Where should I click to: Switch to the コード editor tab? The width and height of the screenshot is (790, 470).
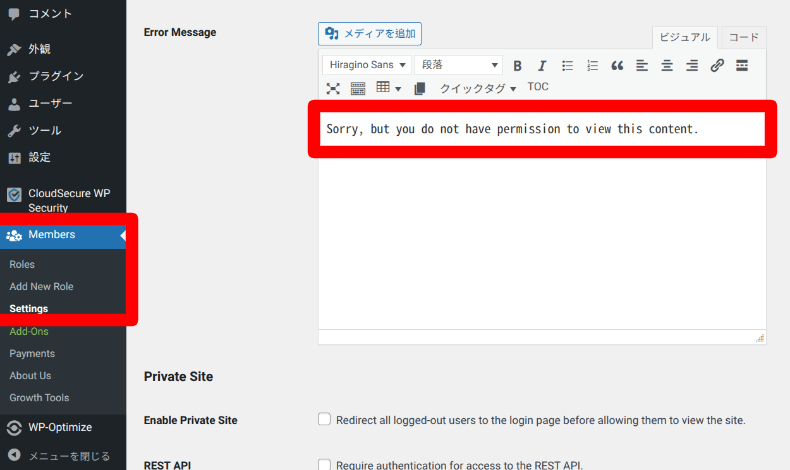[744, 37]
